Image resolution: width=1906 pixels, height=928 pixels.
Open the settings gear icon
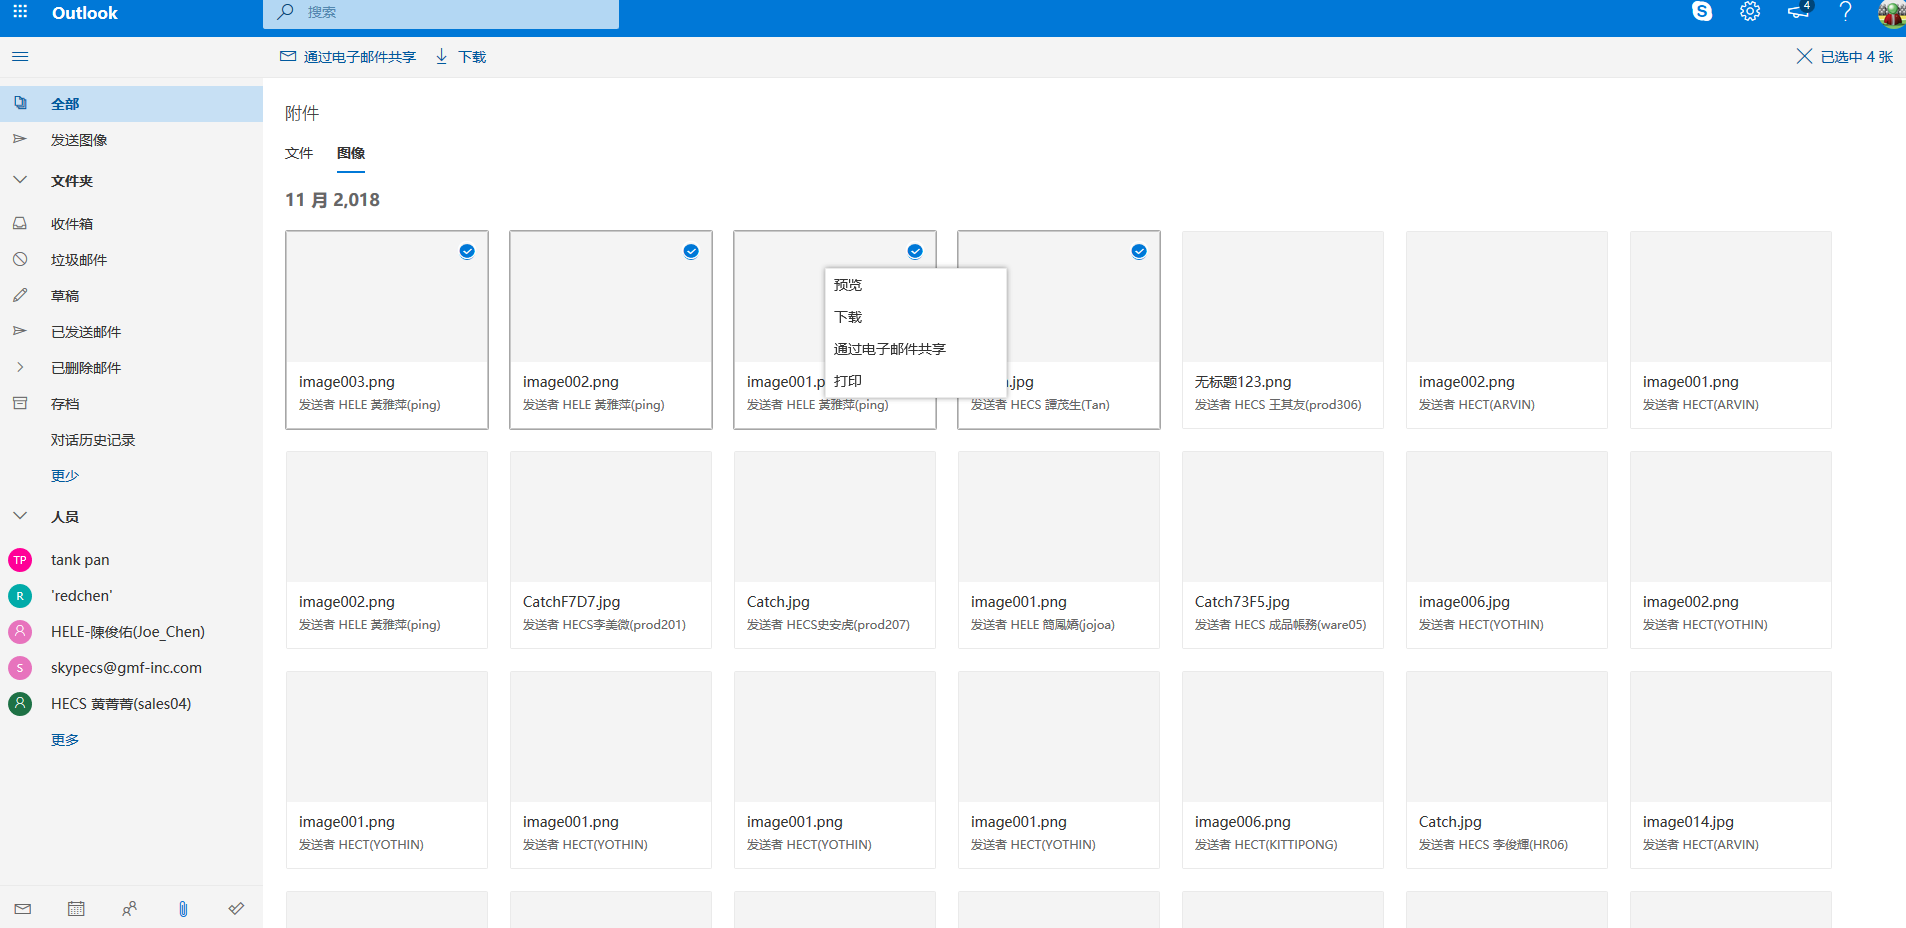pos(1749,12)
